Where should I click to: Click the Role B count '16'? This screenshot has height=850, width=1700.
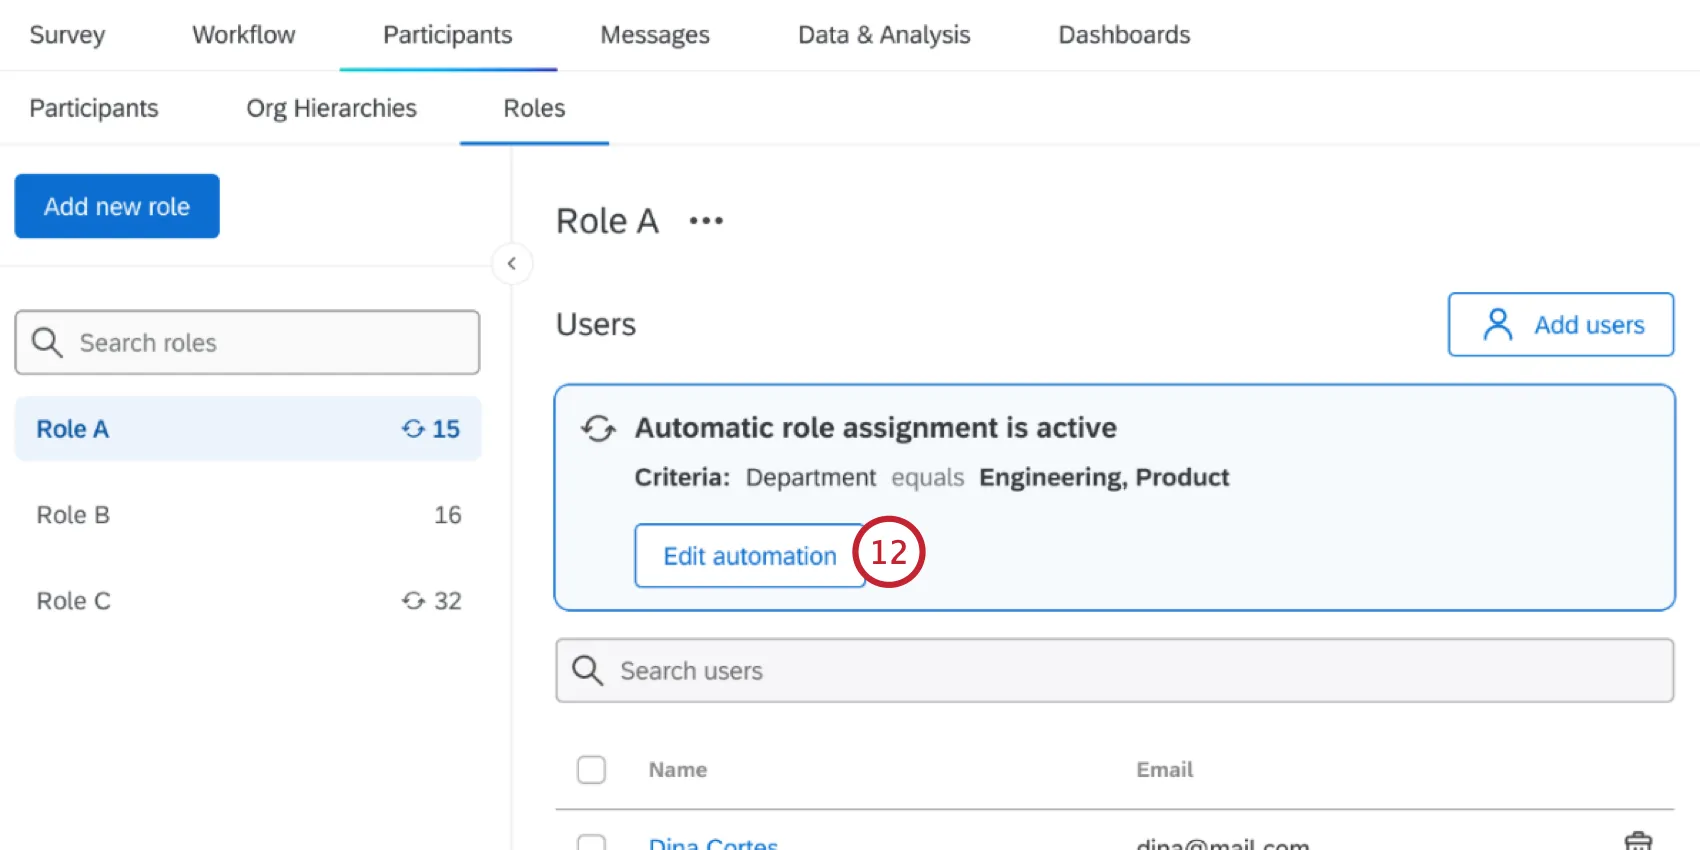click(447, 515)
